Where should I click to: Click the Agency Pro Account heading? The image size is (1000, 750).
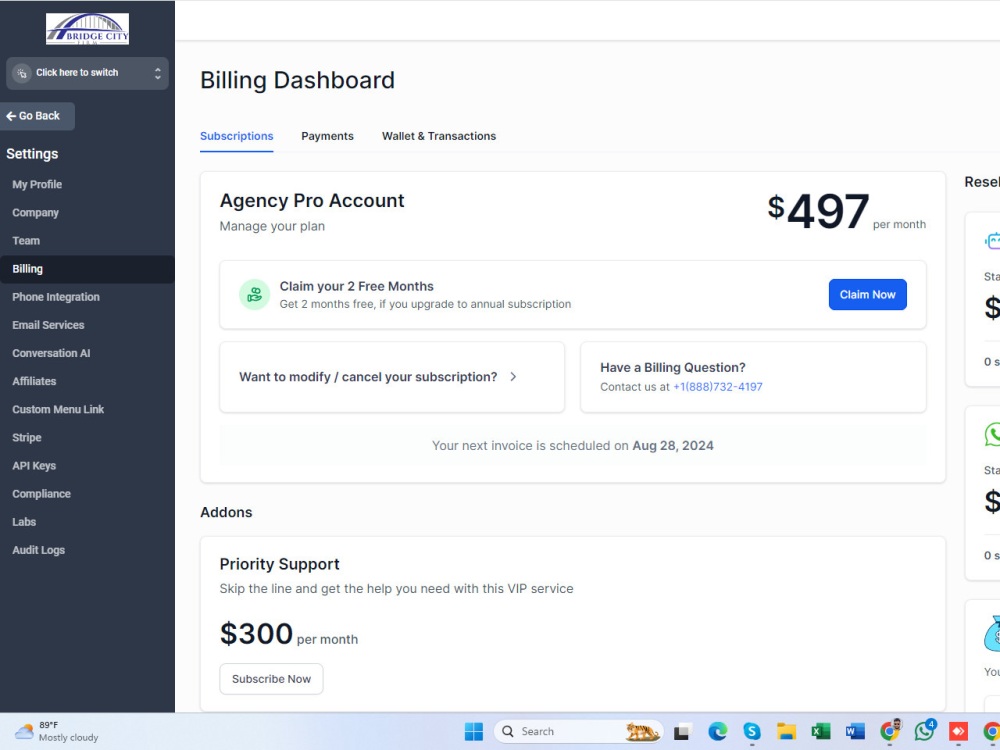click(312, 201)
